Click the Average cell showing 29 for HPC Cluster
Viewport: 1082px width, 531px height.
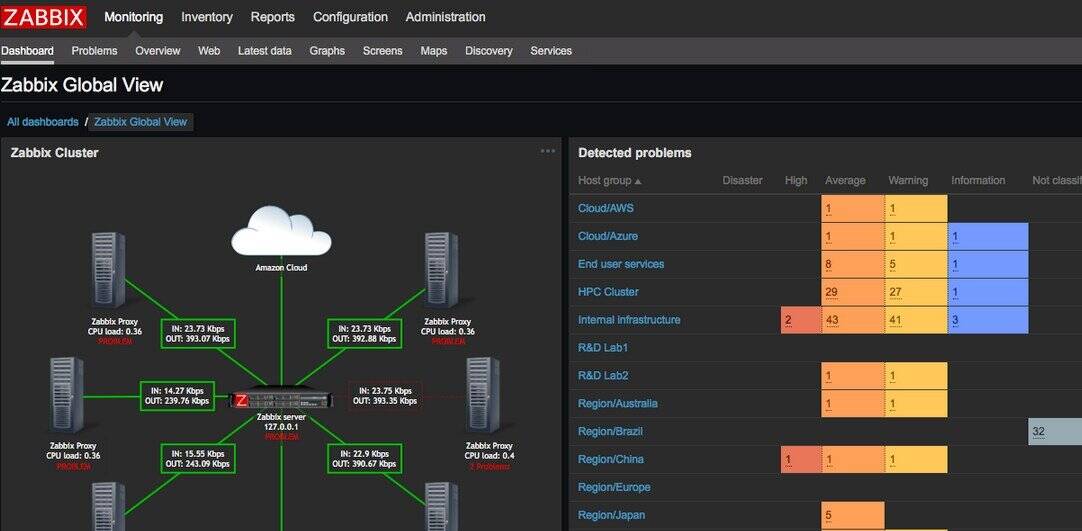click(851, 292)
